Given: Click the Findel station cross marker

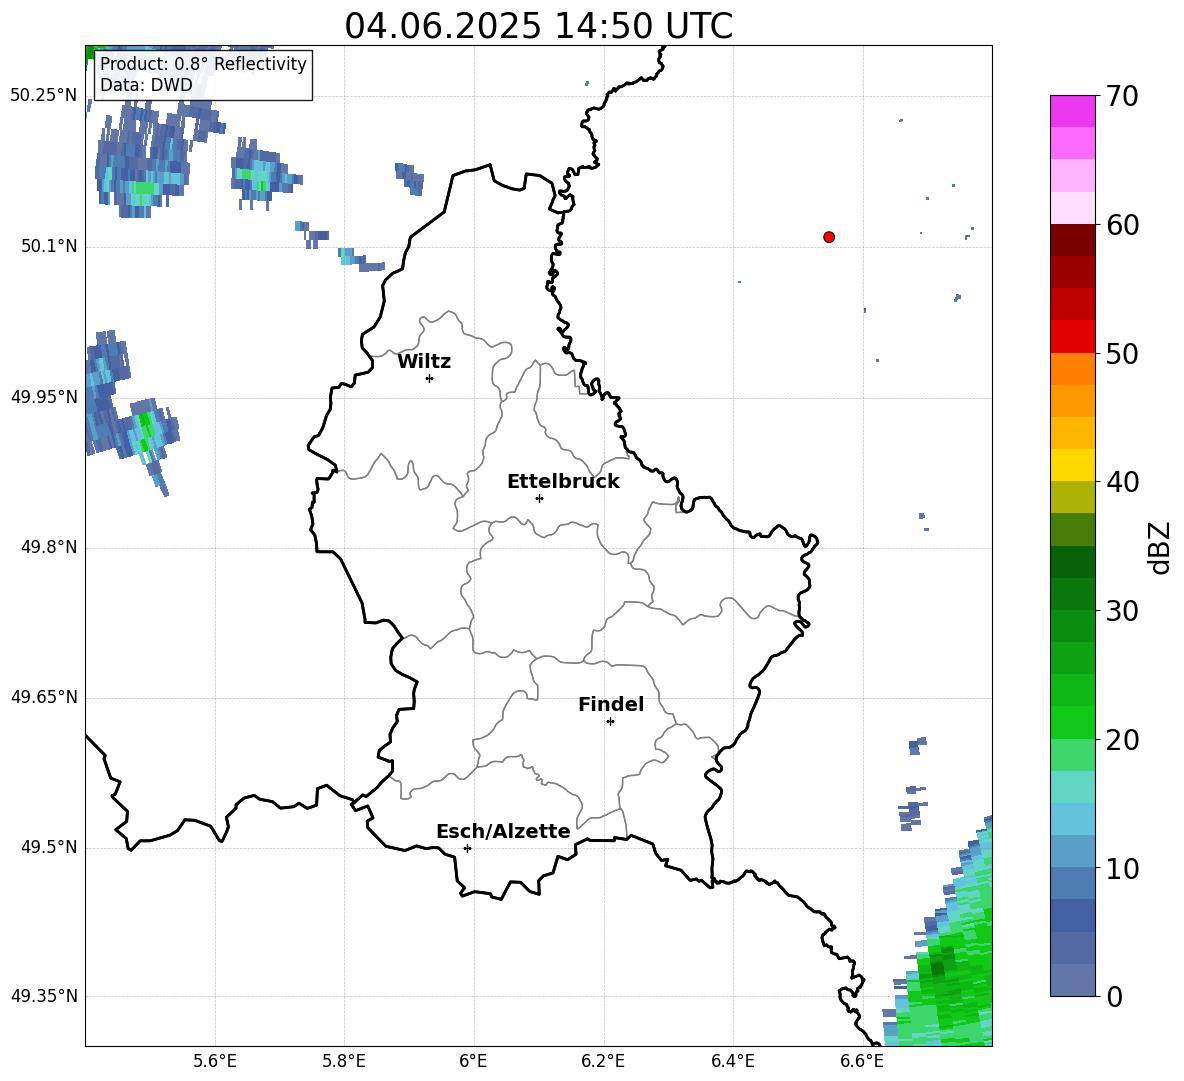Looking at the screenshot, I should [x=610, y=722].
